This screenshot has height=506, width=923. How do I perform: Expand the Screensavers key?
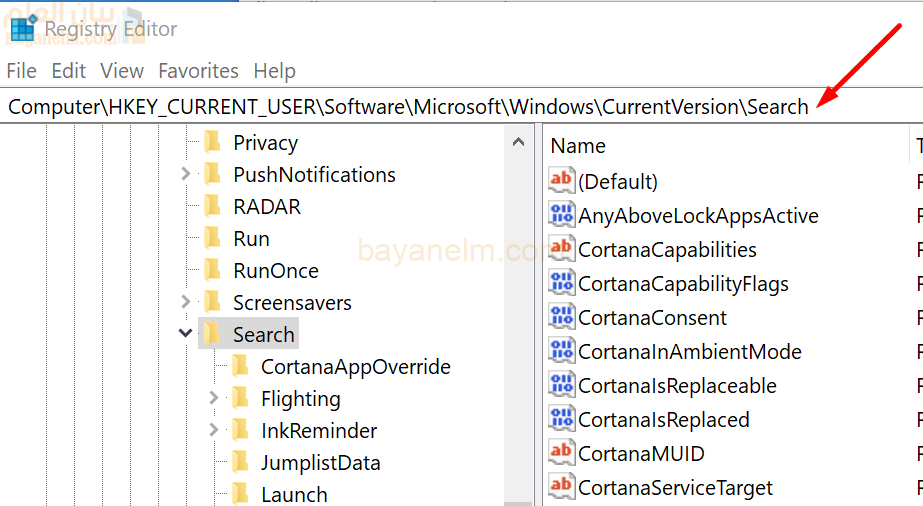coord(186,302)
